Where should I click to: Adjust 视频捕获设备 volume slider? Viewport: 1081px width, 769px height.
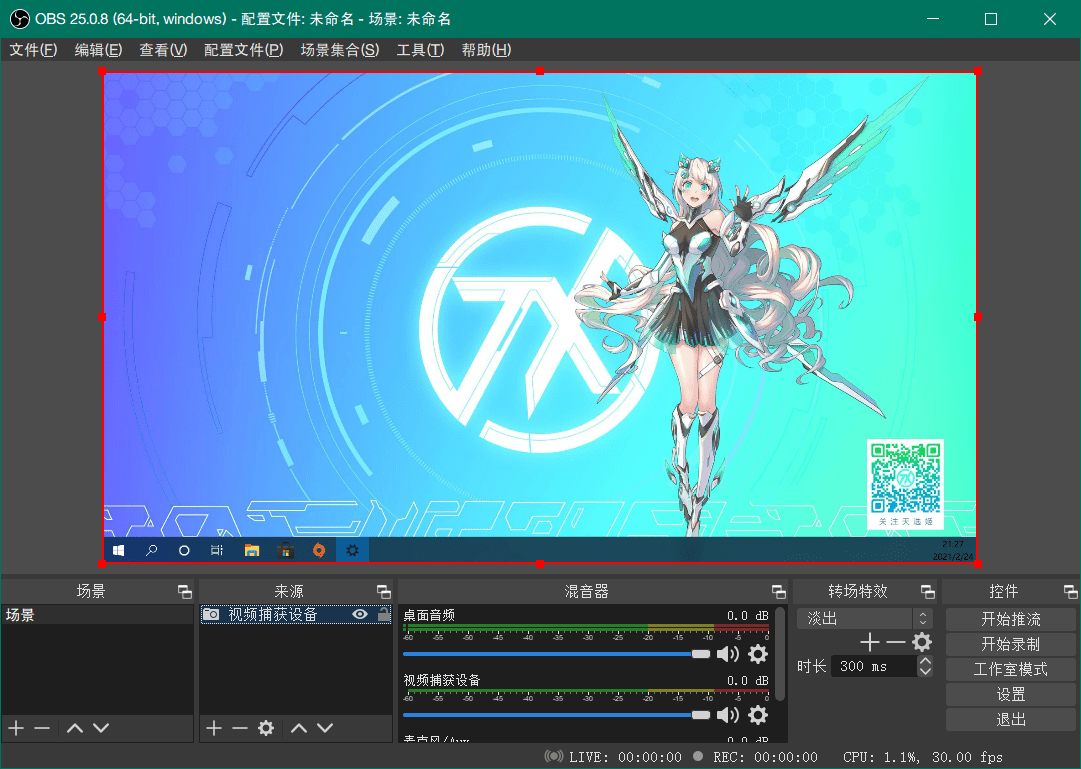(x=556, y=715)
